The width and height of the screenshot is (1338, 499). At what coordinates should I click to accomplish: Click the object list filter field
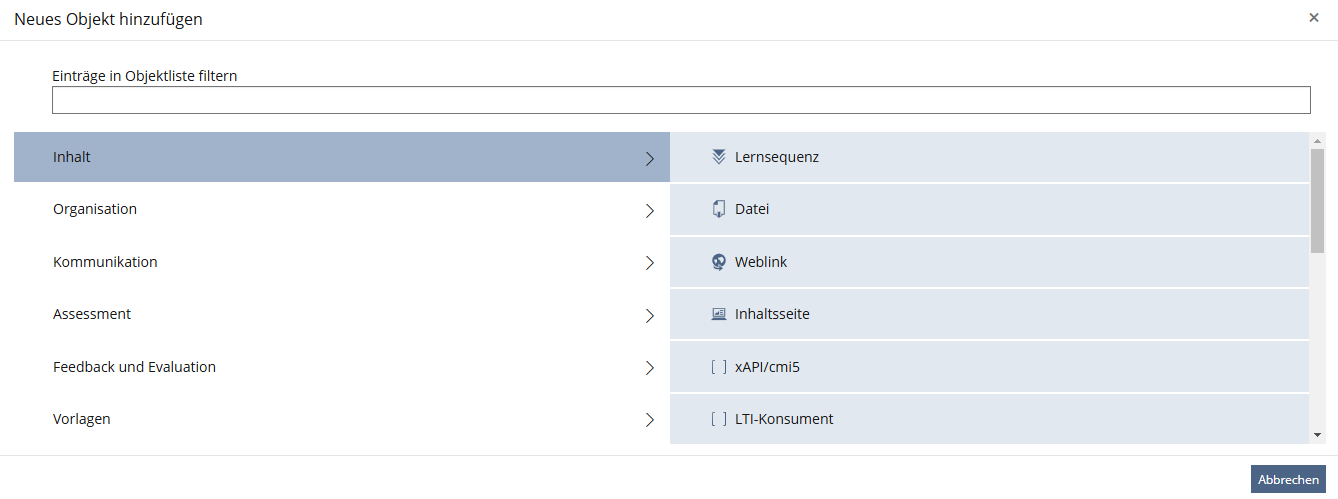(681, 100)
